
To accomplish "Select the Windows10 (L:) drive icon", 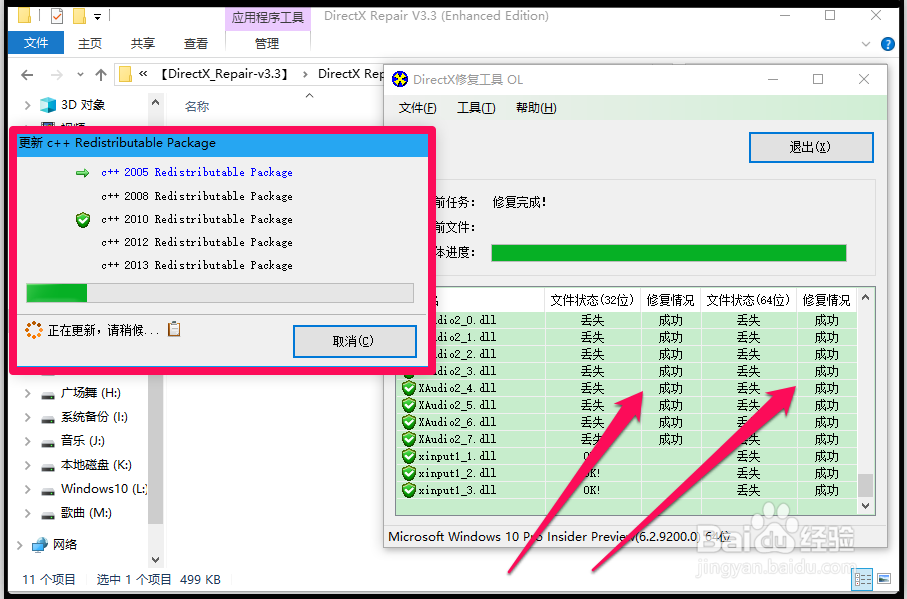I will [48, 491].
